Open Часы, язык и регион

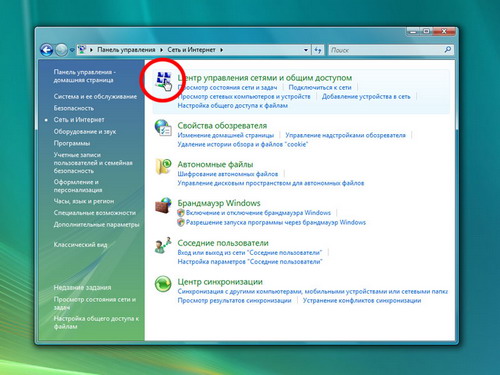pos(84,201)
